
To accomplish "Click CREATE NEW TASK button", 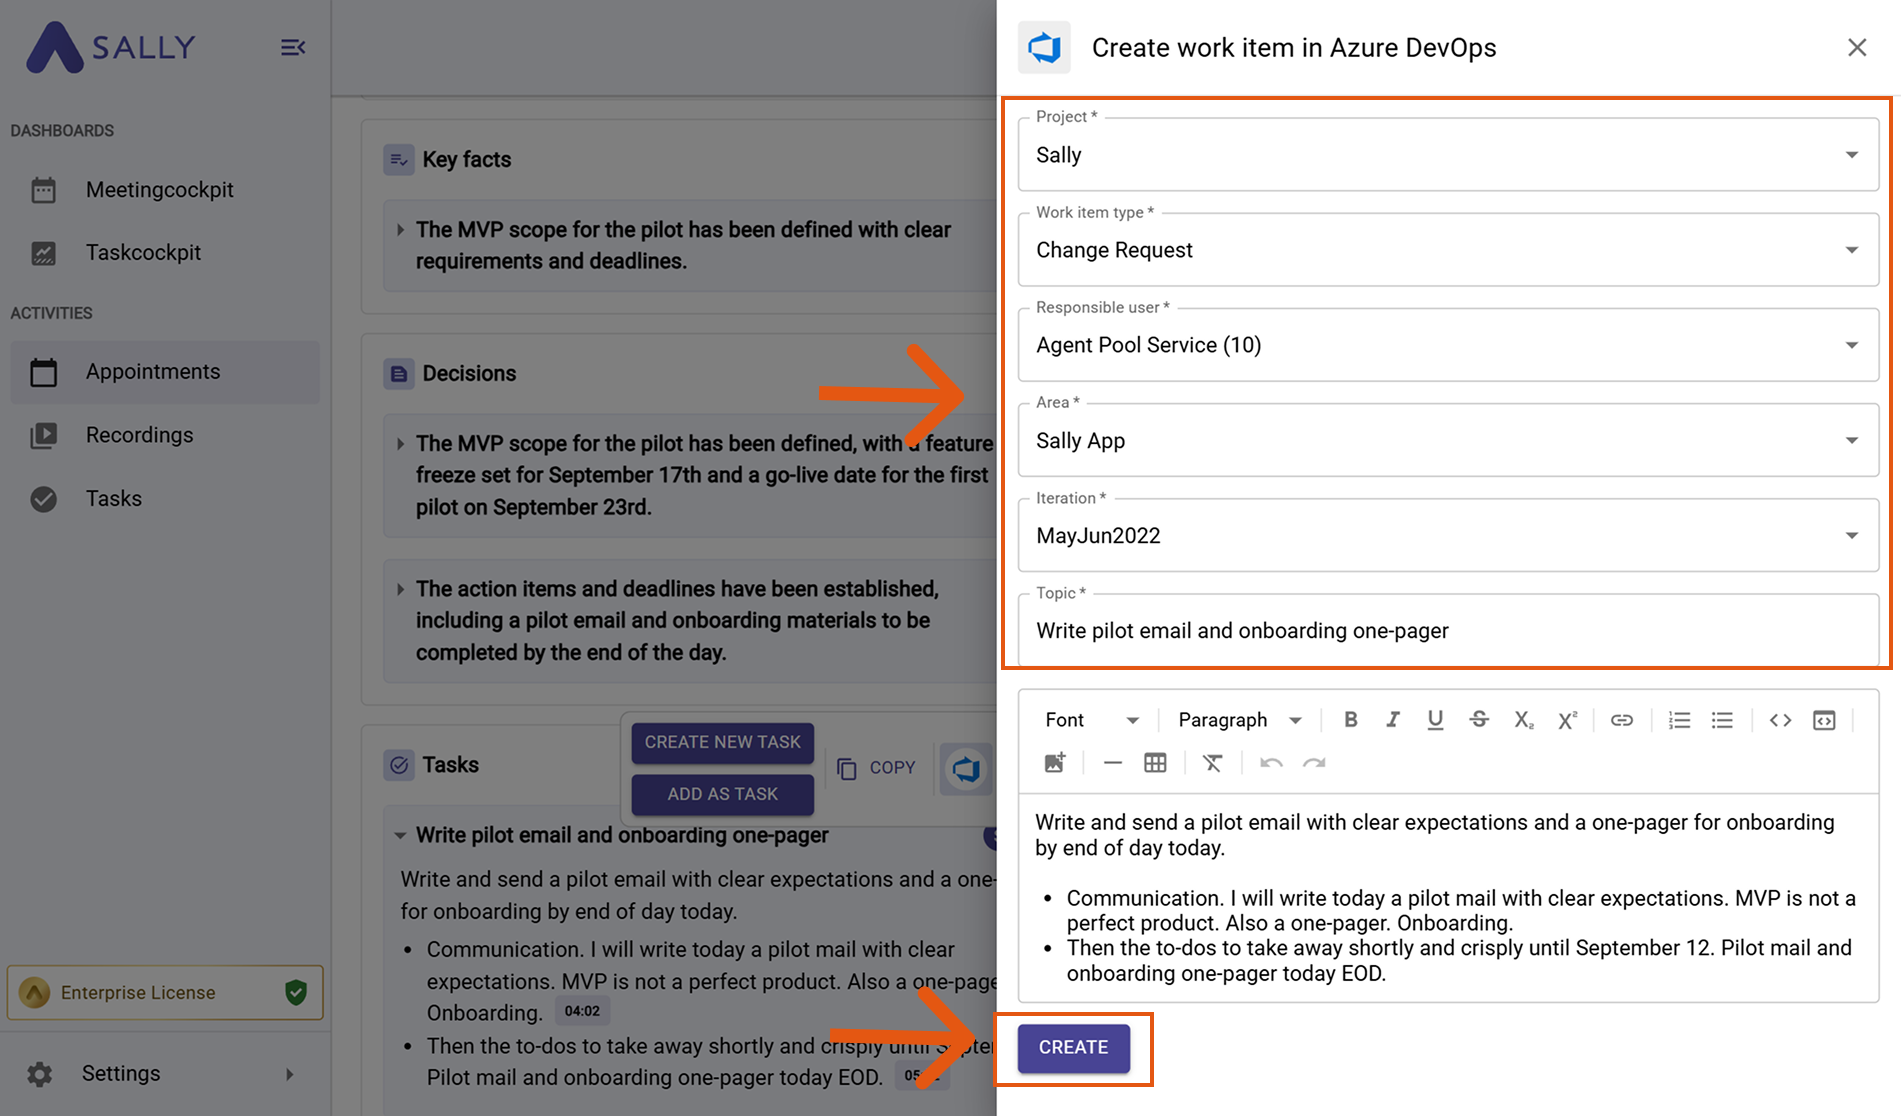I will [x=722, y=742].
